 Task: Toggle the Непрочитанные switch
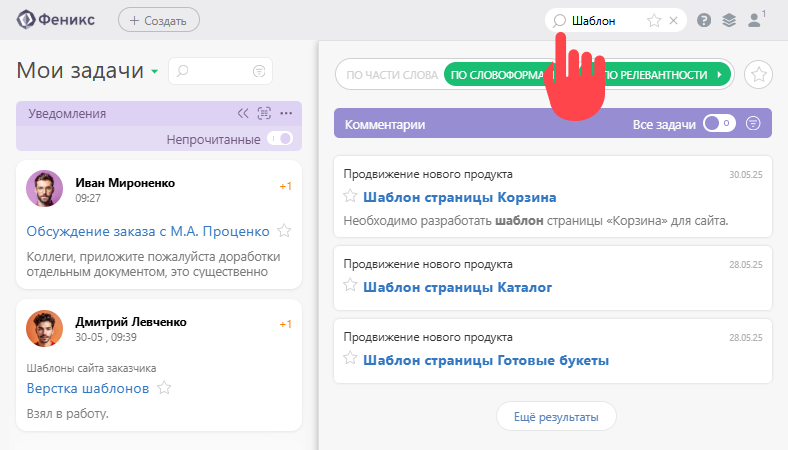(280, 139)
